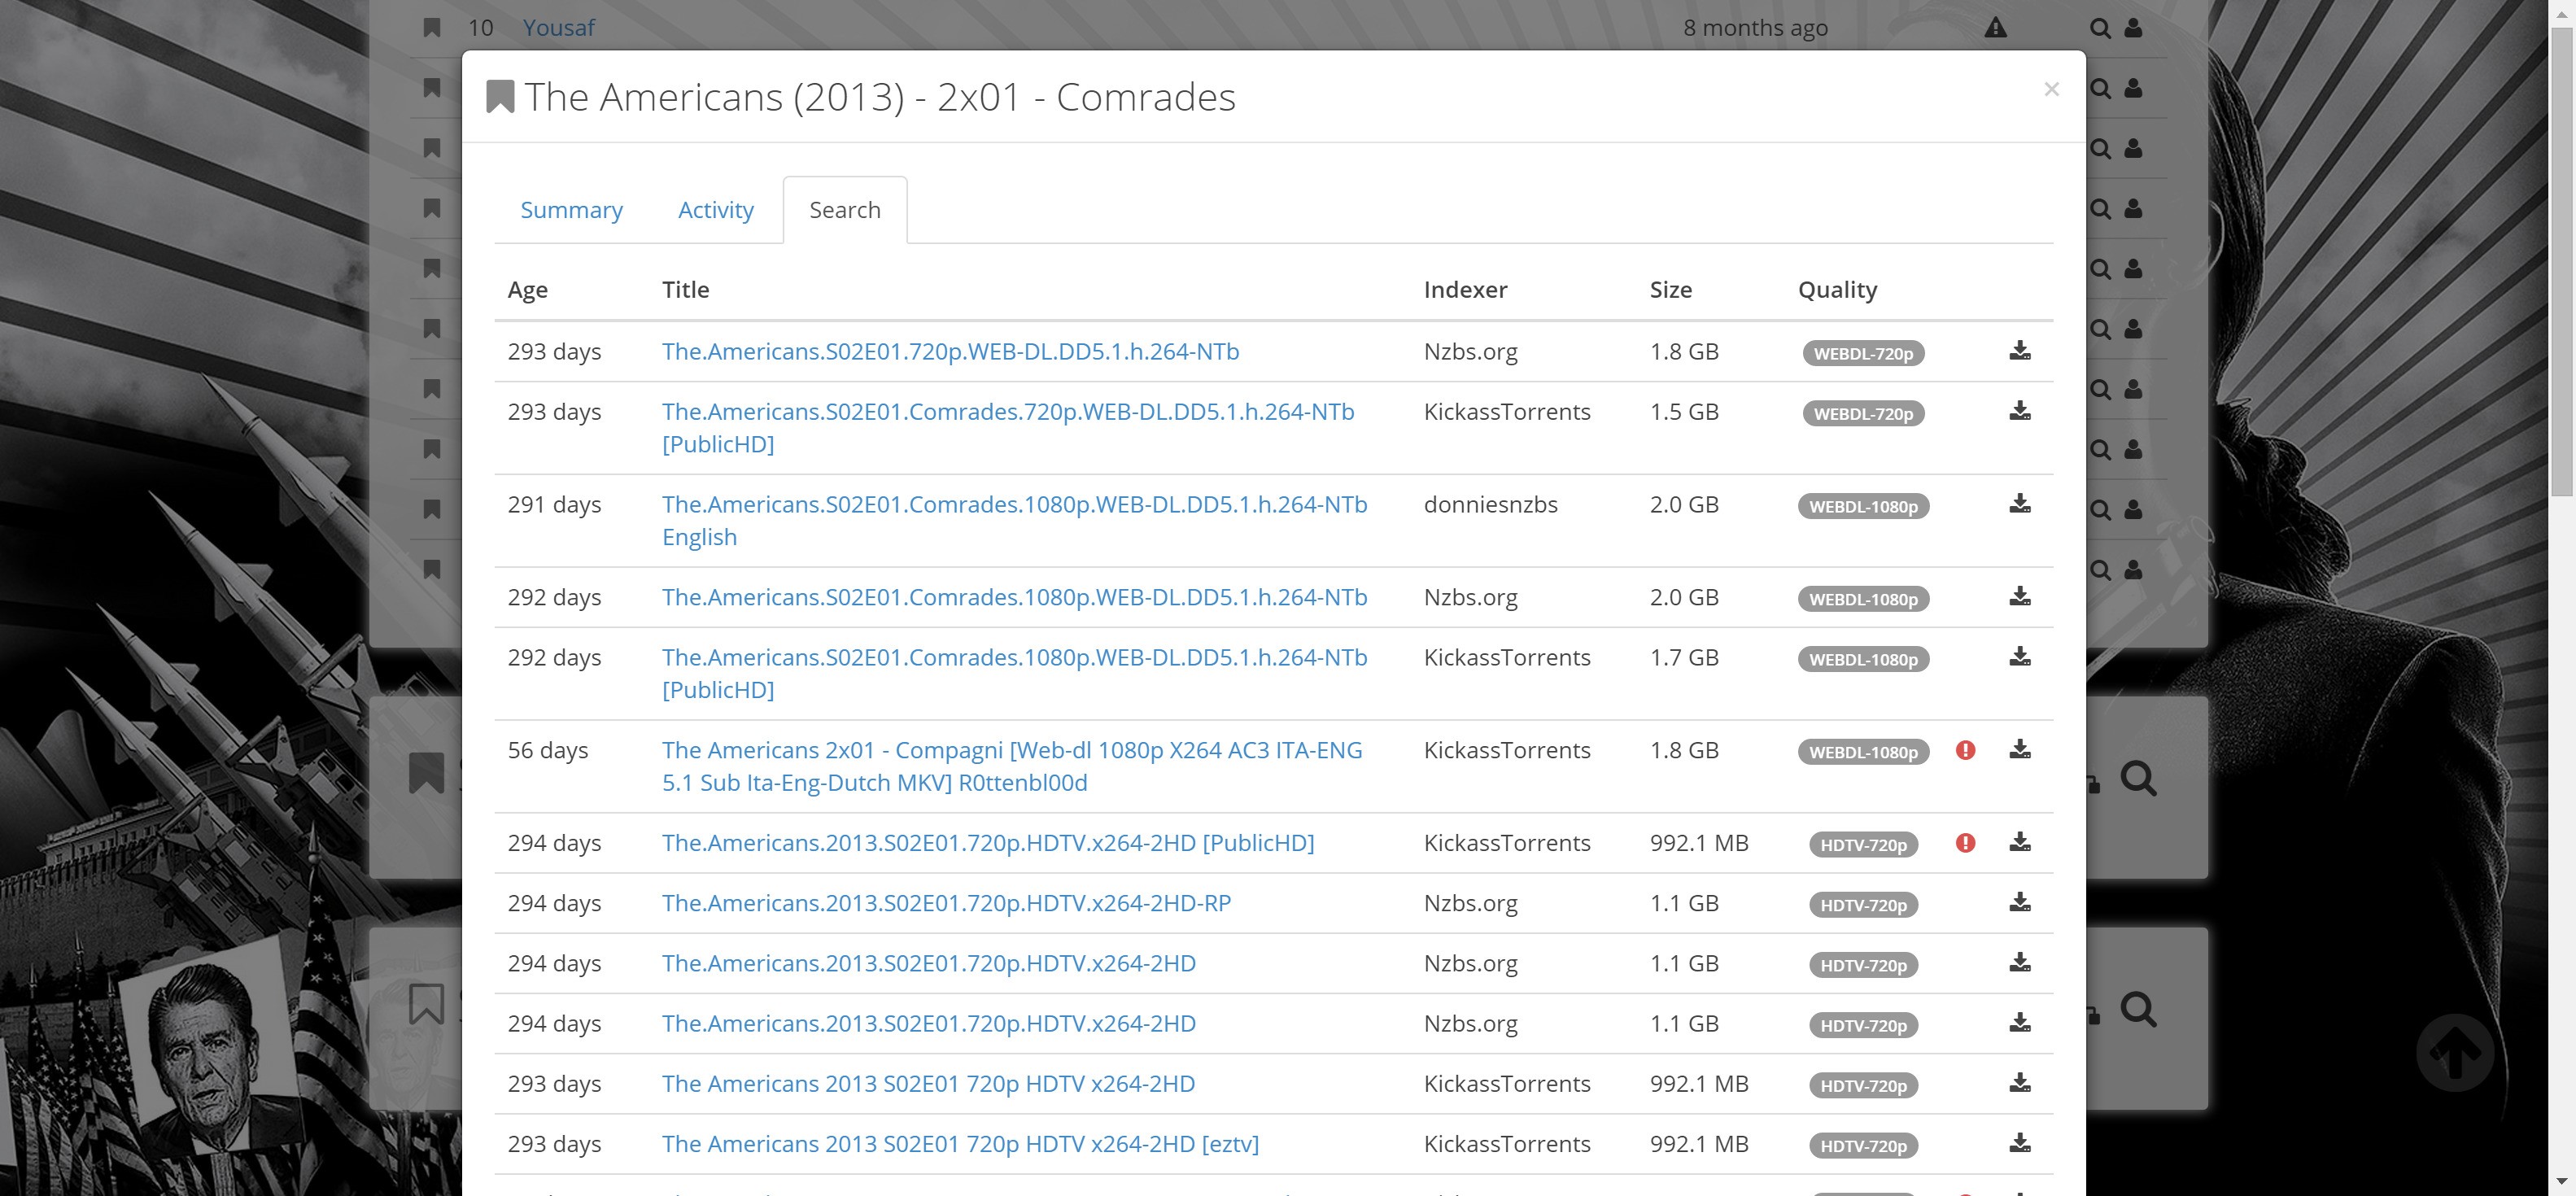Image resolution: width=2576 pixels, height=1196 pixels.
Task: Click the WEBDL-1080p quality badge on the donniesnzbs row
Action: tap(1862, 507)
